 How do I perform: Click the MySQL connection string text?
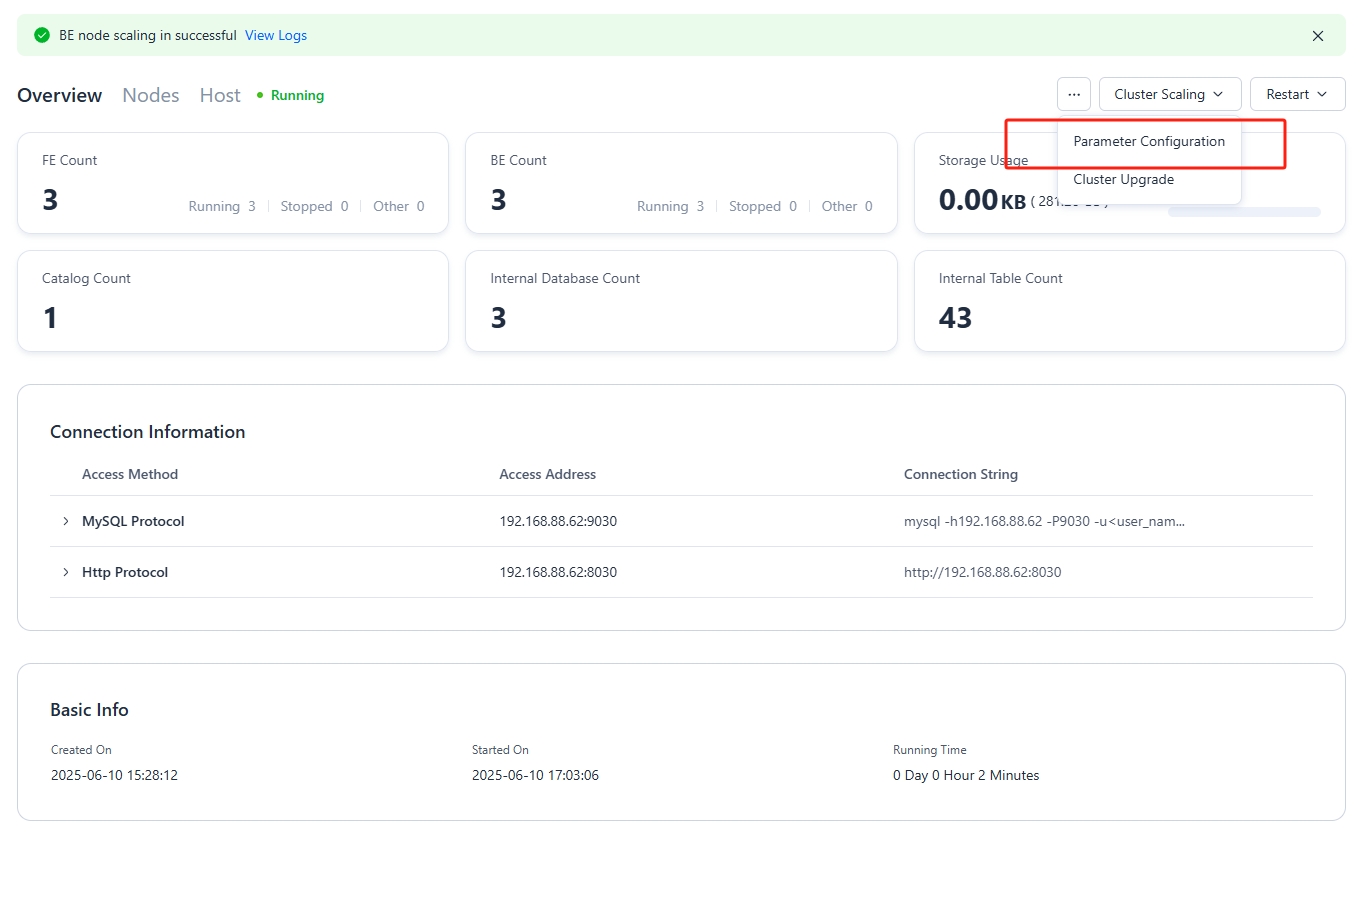pyautogui.click(x=1043, y=521)
